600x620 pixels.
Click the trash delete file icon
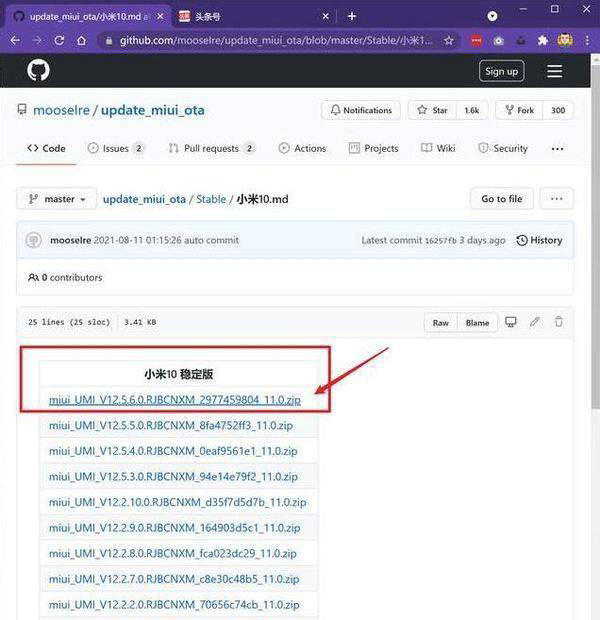click(559, 322)
